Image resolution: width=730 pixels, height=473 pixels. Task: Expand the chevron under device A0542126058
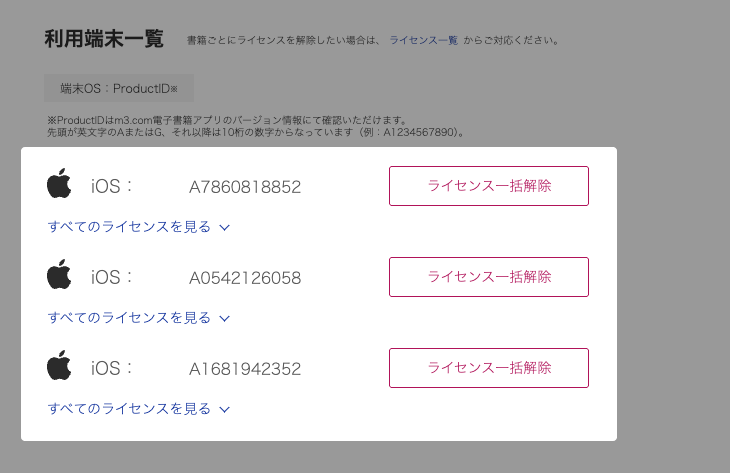point(225,318)
